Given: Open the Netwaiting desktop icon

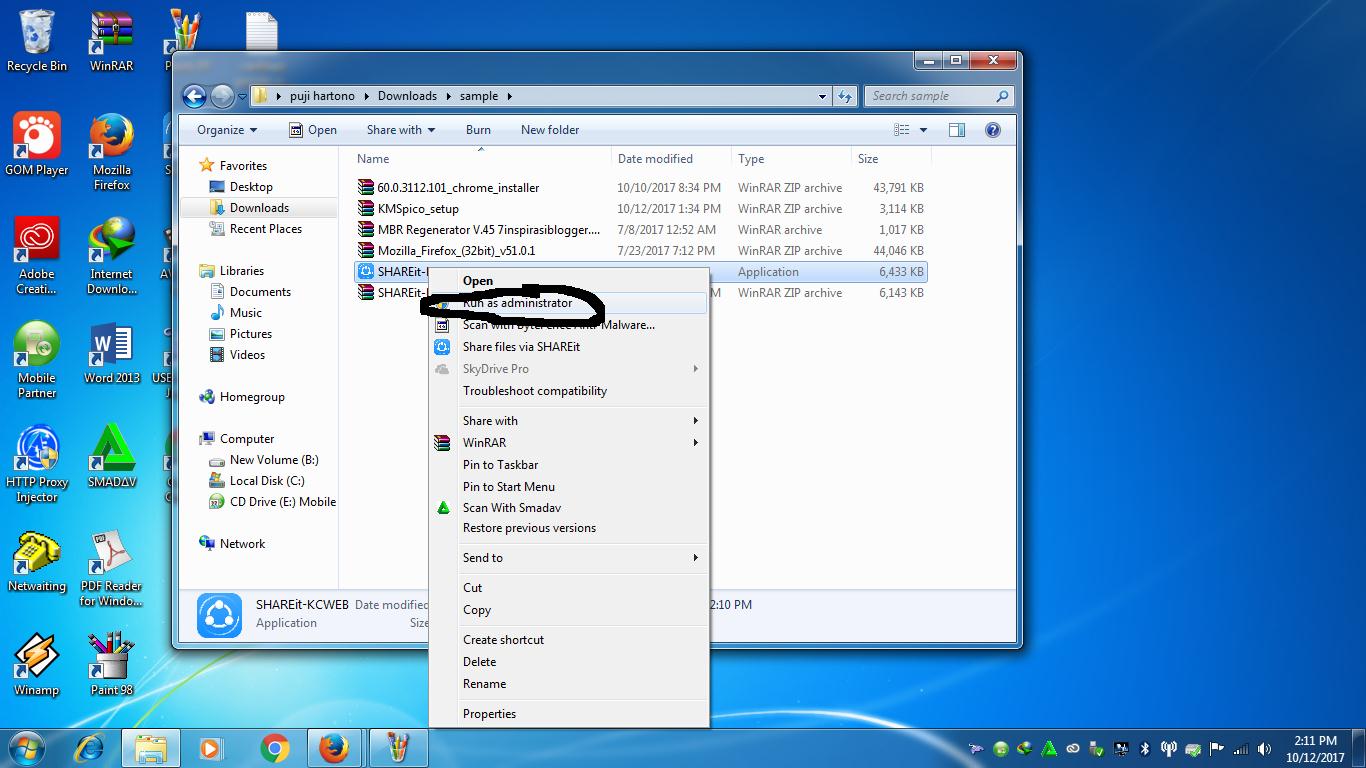Looking at the screenshot, I should pos(37,560).
